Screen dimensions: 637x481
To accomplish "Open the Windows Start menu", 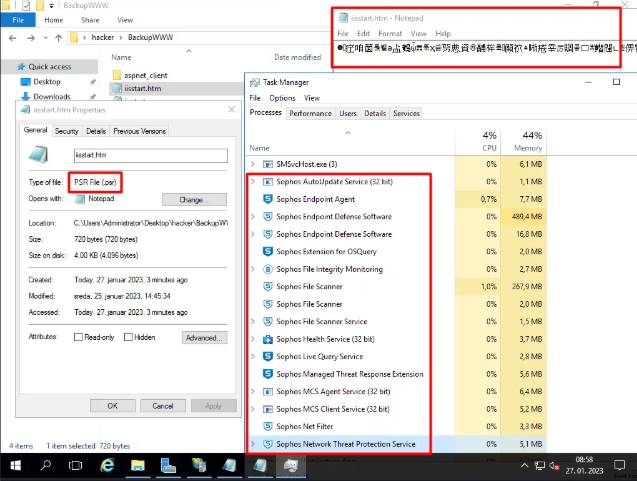I will coord(15,466).
